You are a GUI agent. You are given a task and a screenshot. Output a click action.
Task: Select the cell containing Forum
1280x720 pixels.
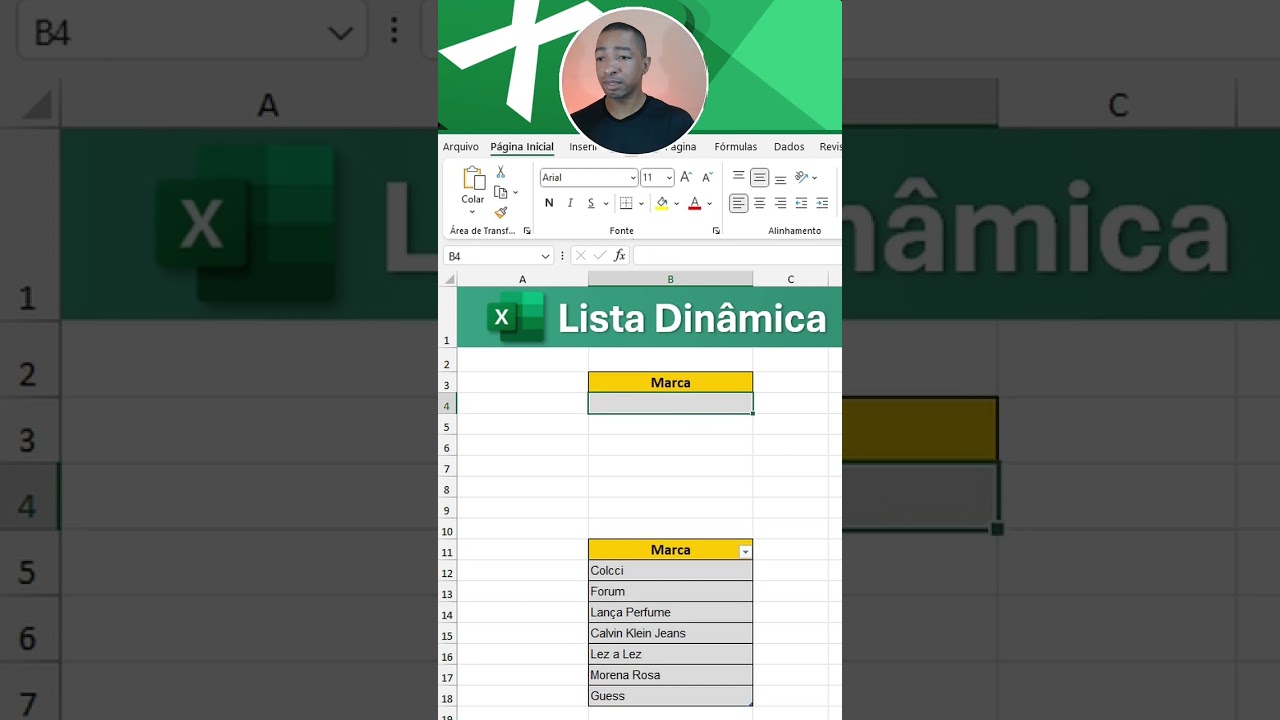pos(670,591)
